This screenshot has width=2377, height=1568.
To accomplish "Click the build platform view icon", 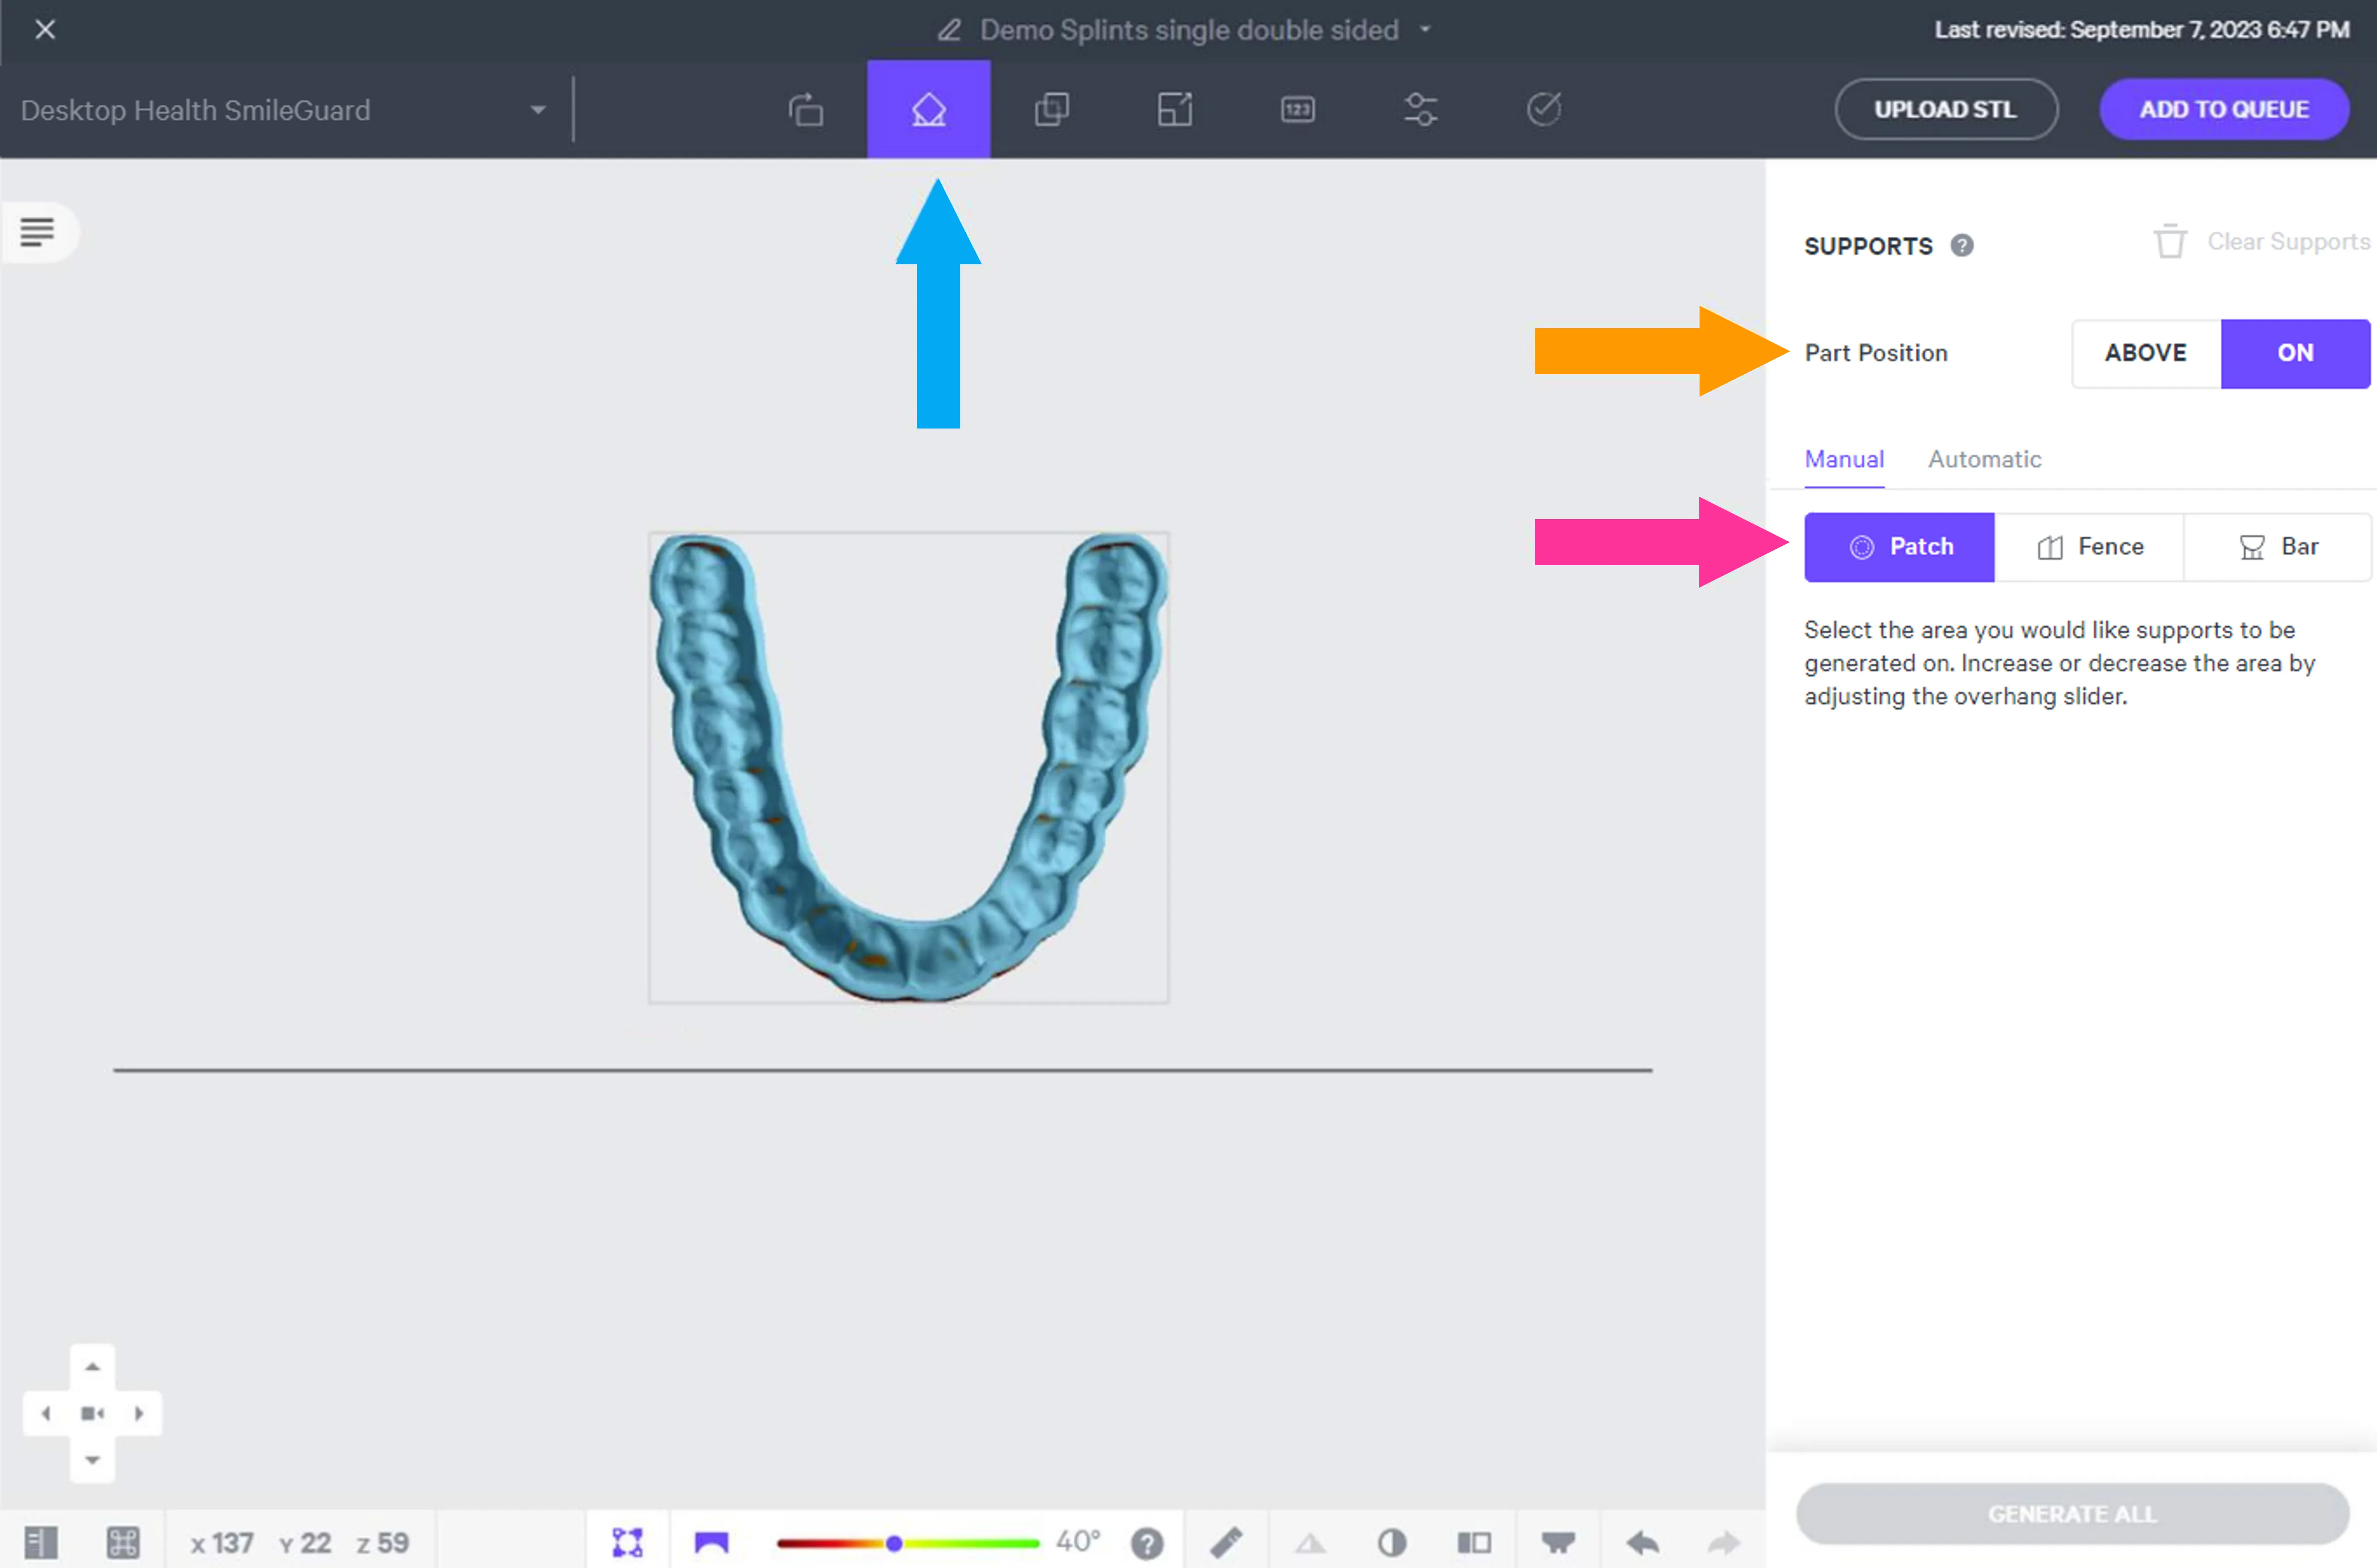I will (x=1558, y=1543).
